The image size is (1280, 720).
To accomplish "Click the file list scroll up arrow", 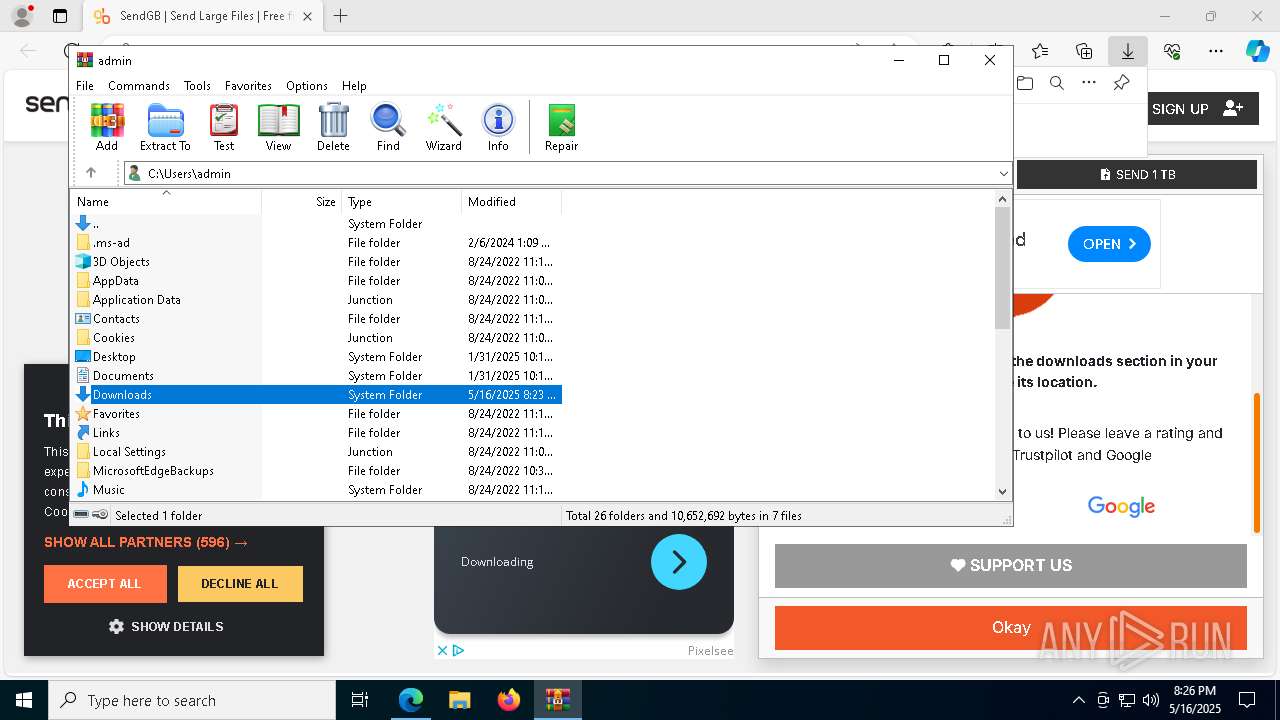I will pos(1002,199).
